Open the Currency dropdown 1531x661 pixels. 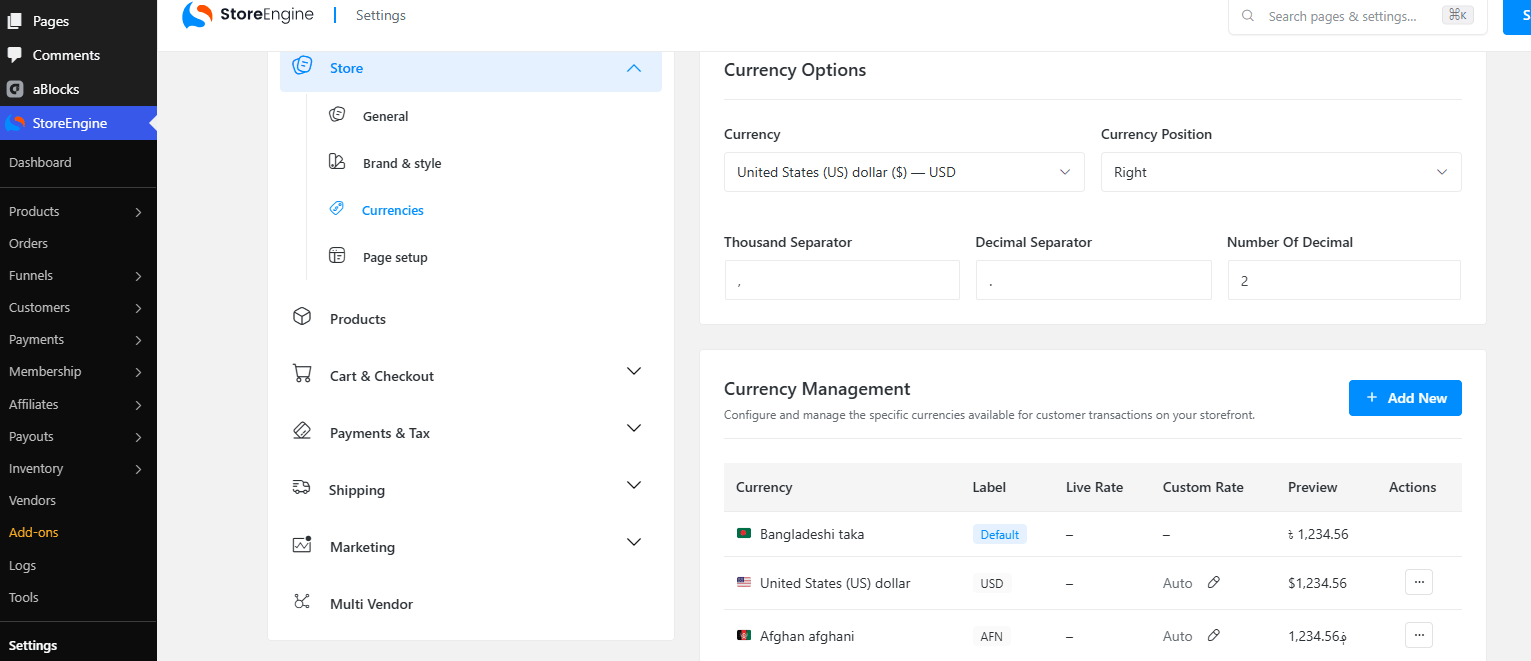pyautogui.click(x=904, y=172)
